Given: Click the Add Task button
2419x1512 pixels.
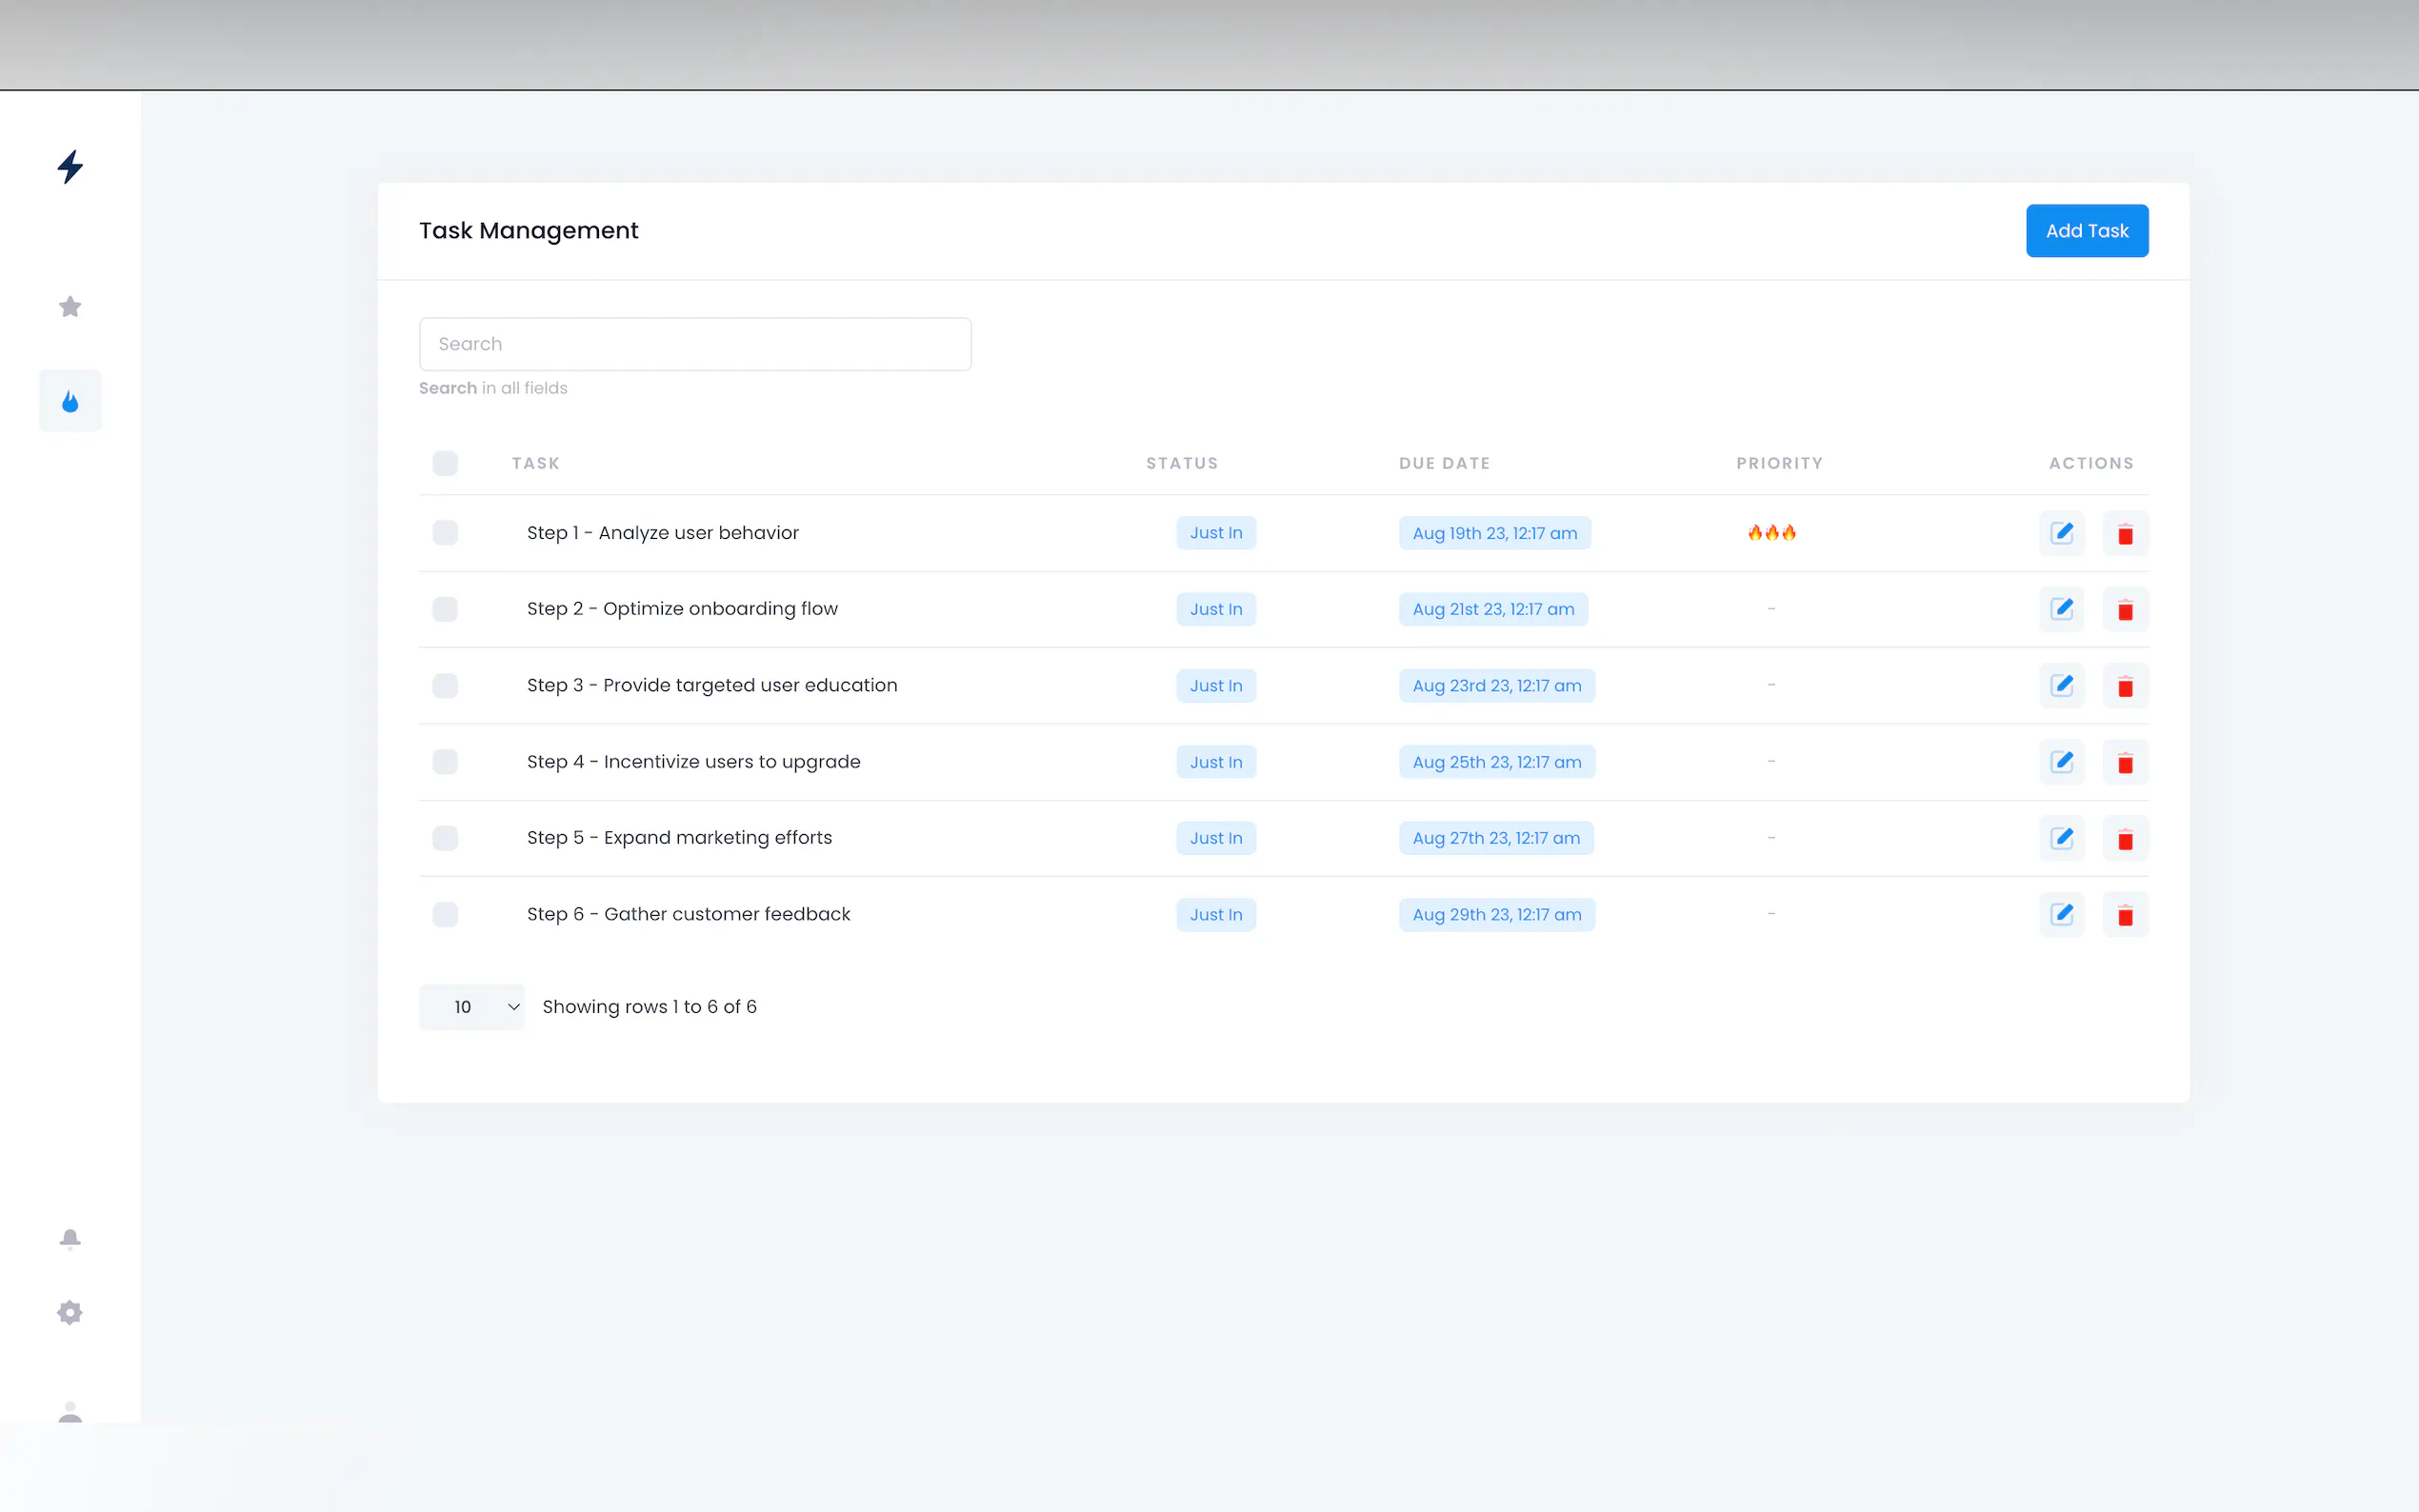Looking at the screenshot, I should [x=2086, y=231].
